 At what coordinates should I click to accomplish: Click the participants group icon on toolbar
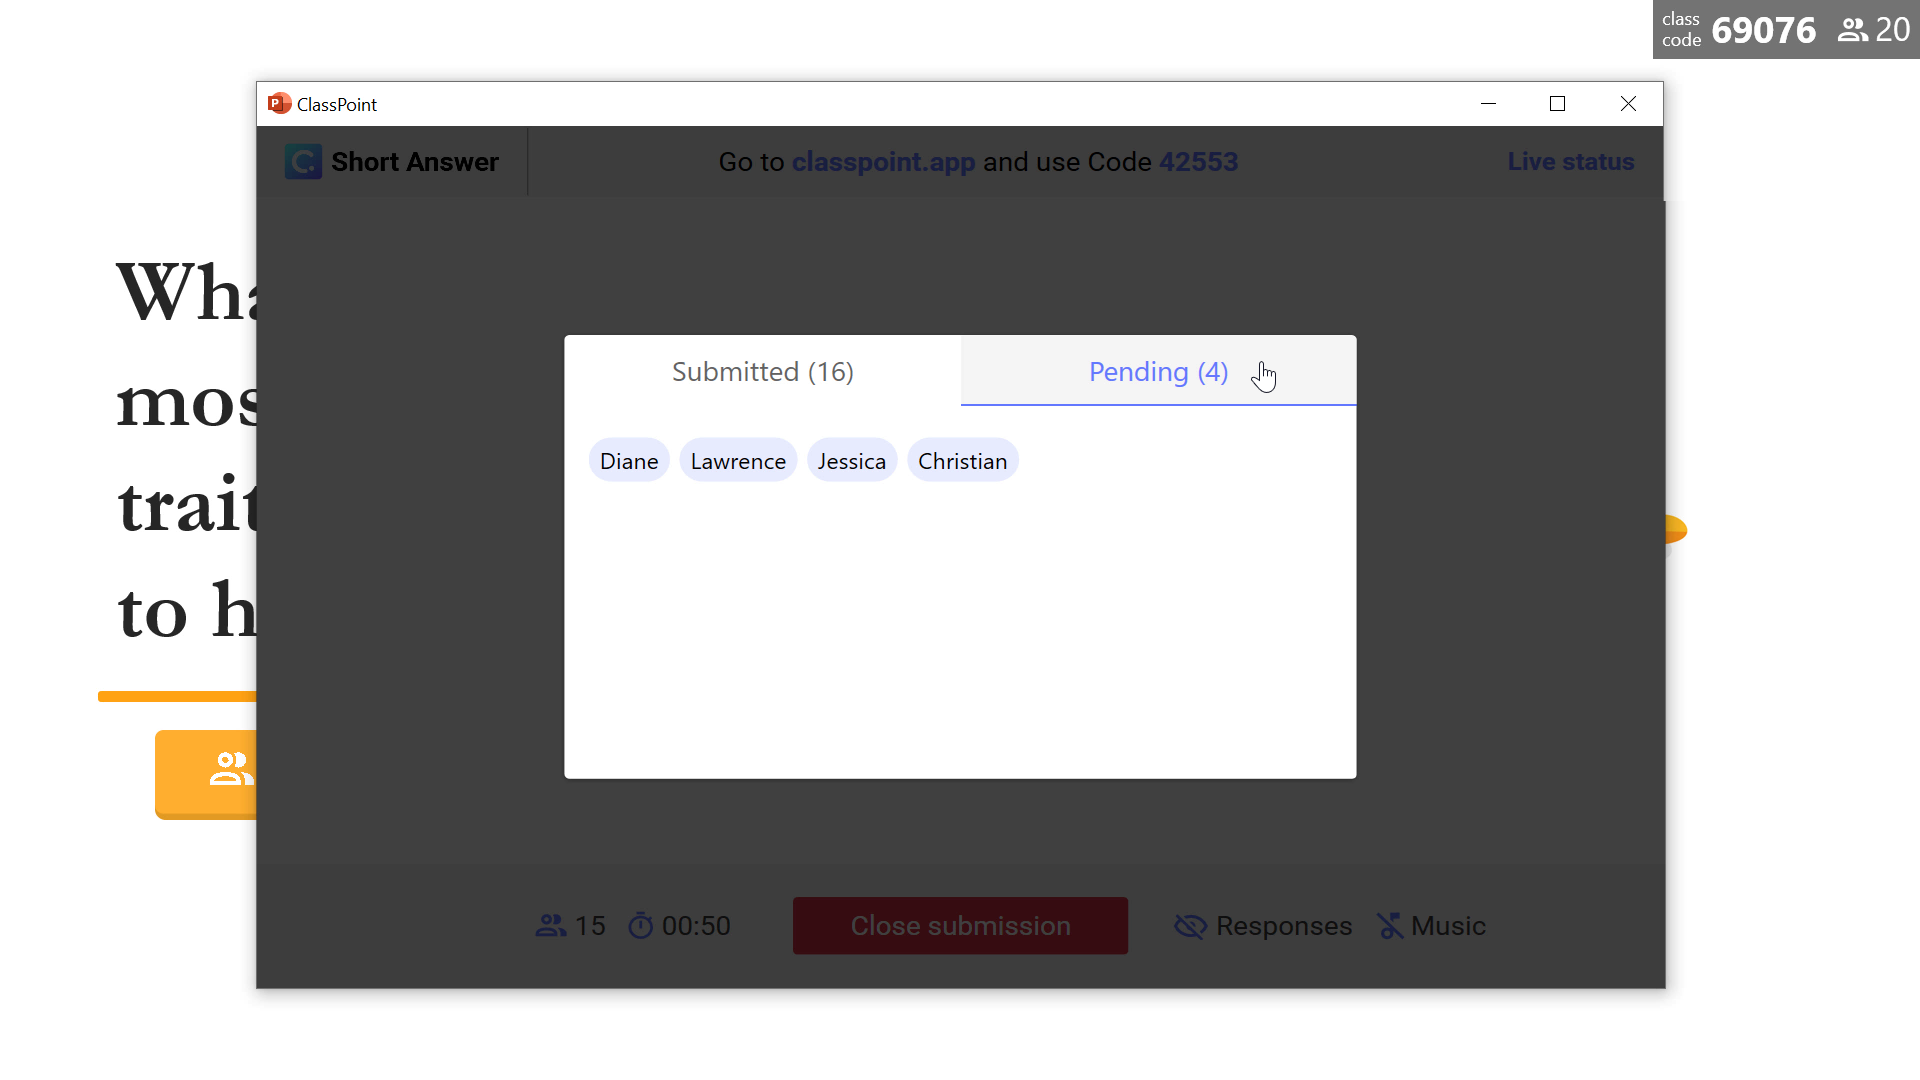551,924
